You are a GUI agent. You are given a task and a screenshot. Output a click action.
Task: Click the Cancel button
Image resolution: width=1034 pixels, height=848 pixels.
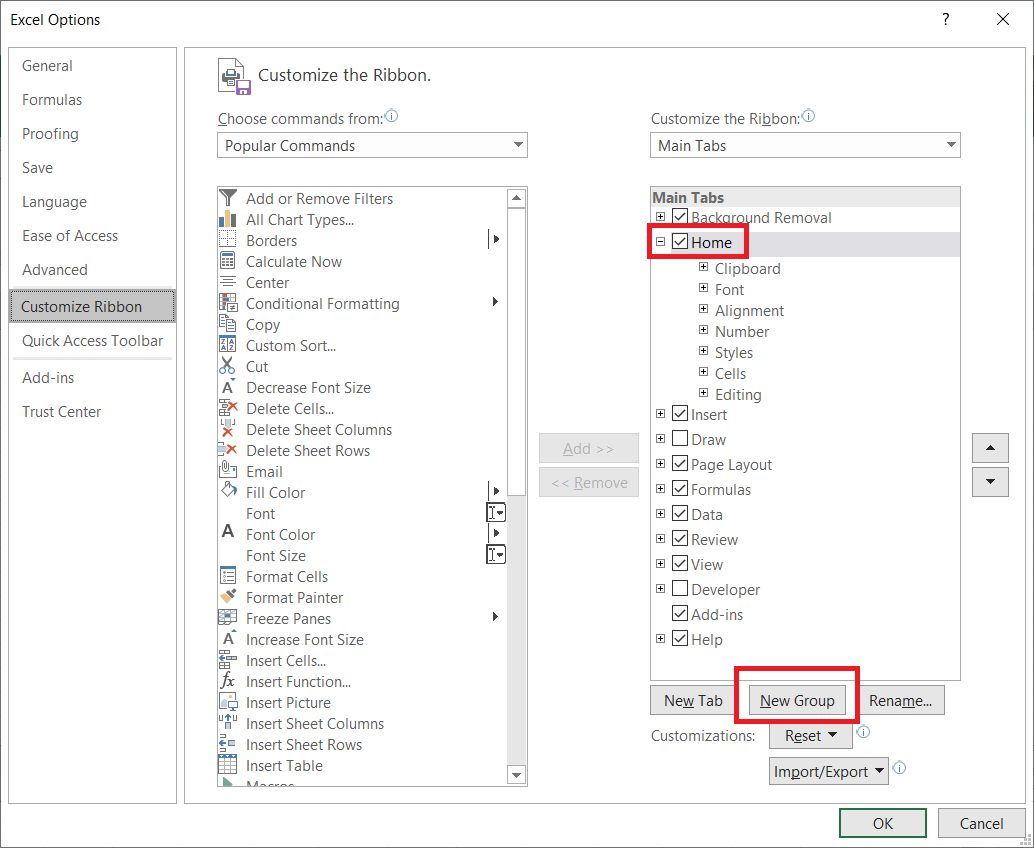coord(981,823)
